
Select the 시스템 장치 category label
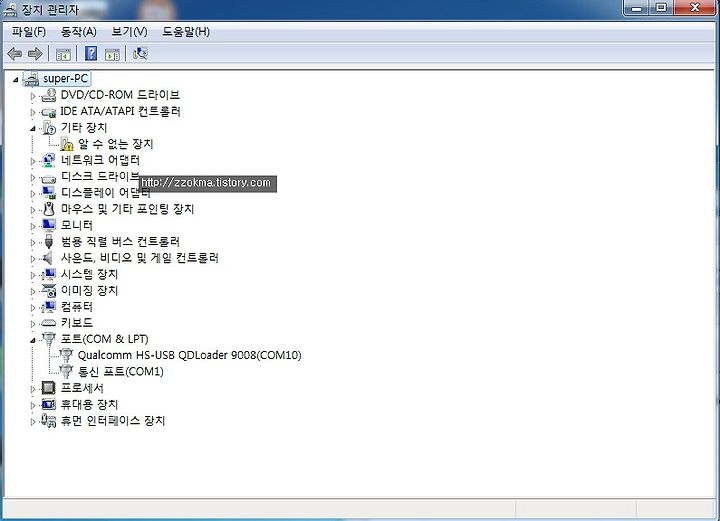[x=90, y=274]
